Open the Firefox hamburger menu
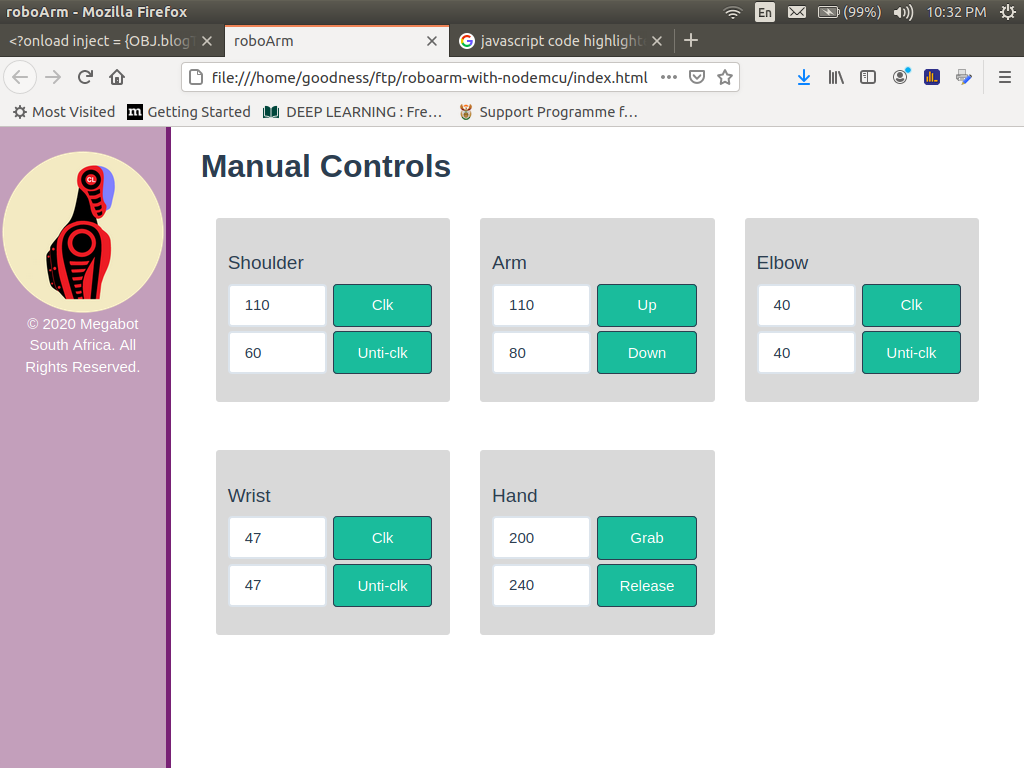The height and width of the screenshot is (768, 1024). click(x=1005, y=77)
